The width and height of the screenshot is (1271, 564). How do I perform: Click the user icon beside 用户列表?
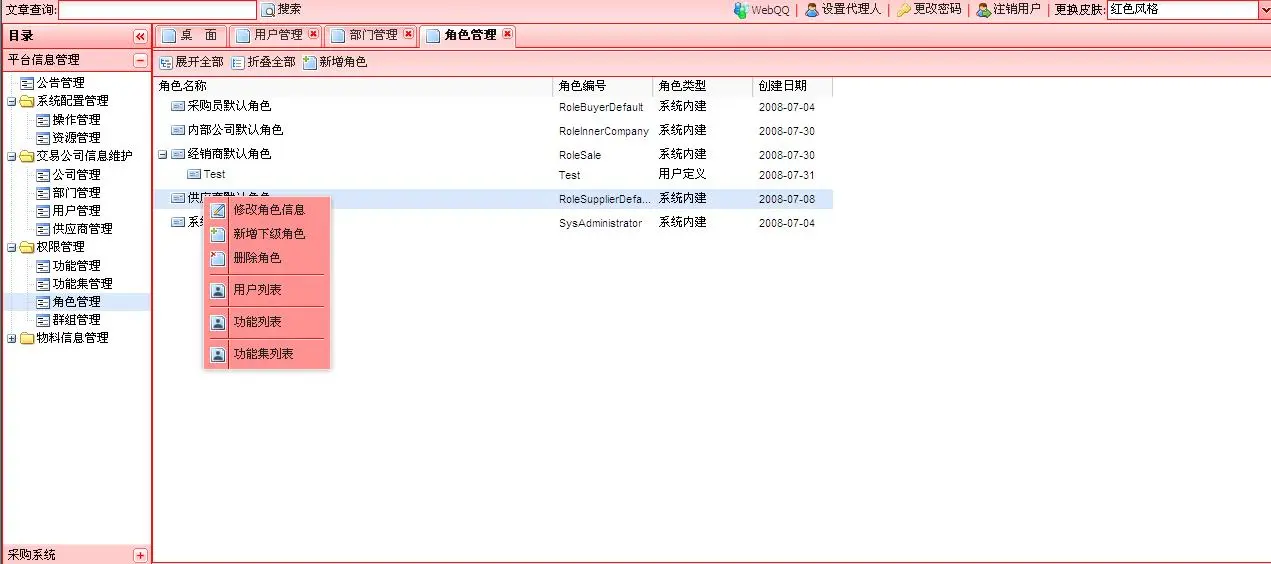coord(218,290)
